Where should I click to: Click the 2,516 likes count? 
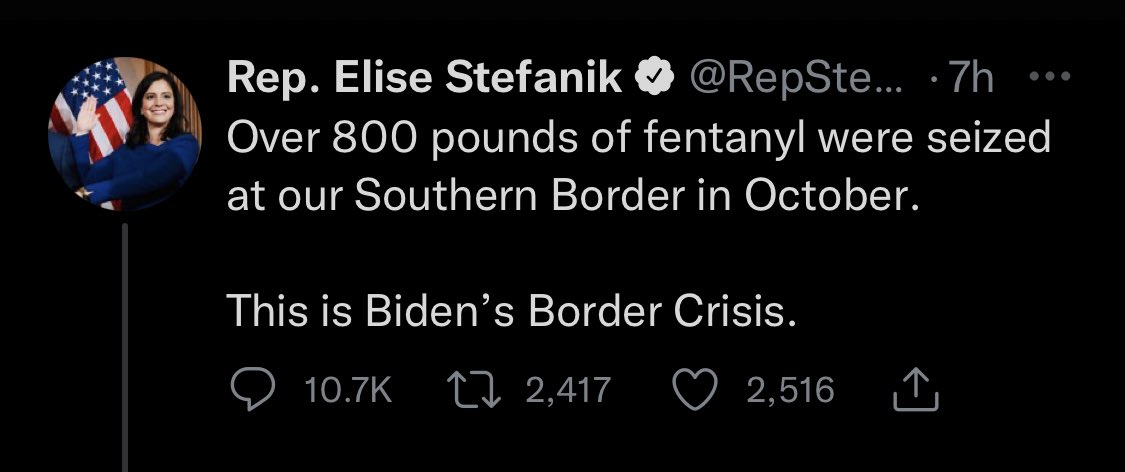click(x=790, y=390)
